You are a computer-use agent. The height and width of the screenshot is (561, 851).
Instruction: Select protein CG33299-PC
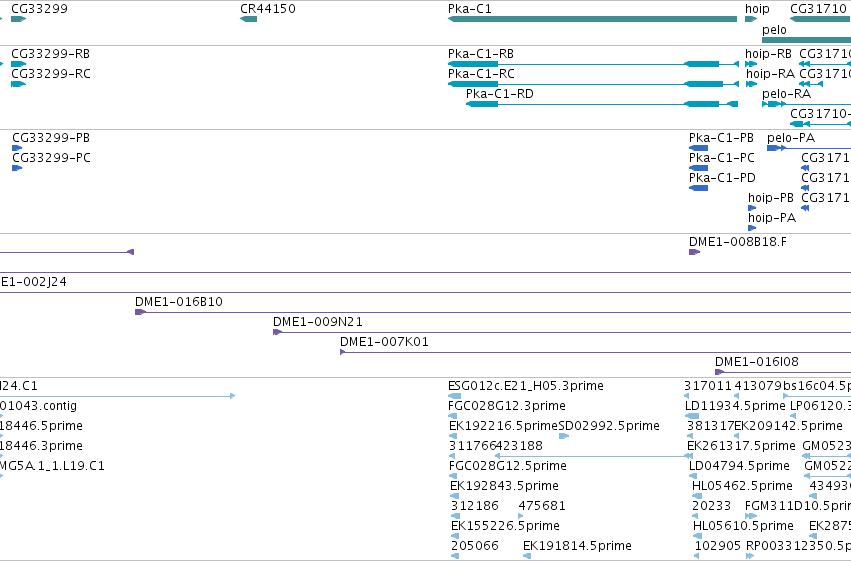(x=17, y=168)
